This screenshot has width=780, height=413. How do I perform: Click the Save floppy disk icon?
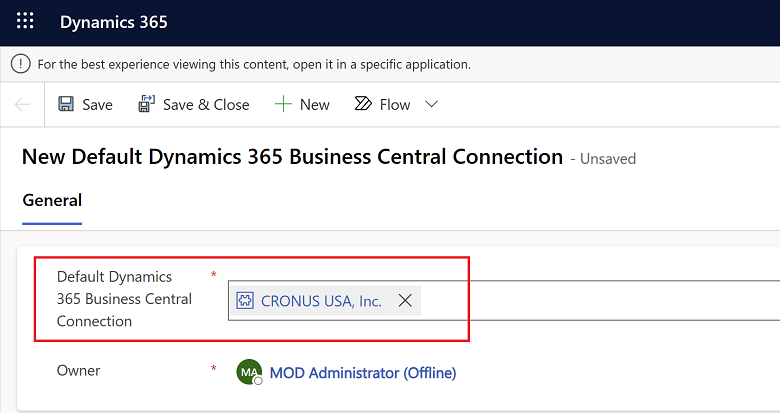(66, 104)
